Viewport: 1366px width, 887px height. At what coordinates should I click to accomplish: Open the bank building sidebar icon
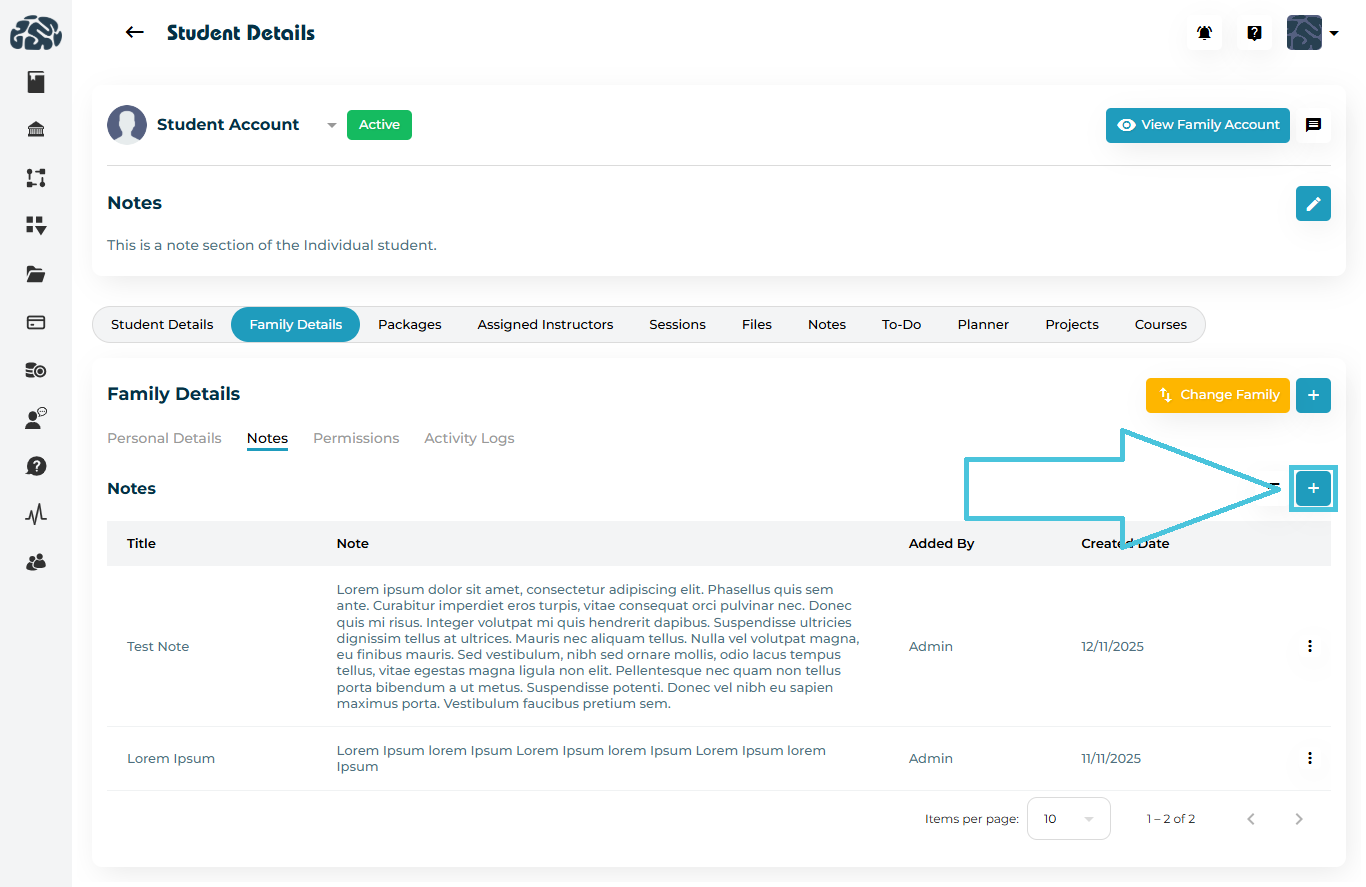pos(36,130)
